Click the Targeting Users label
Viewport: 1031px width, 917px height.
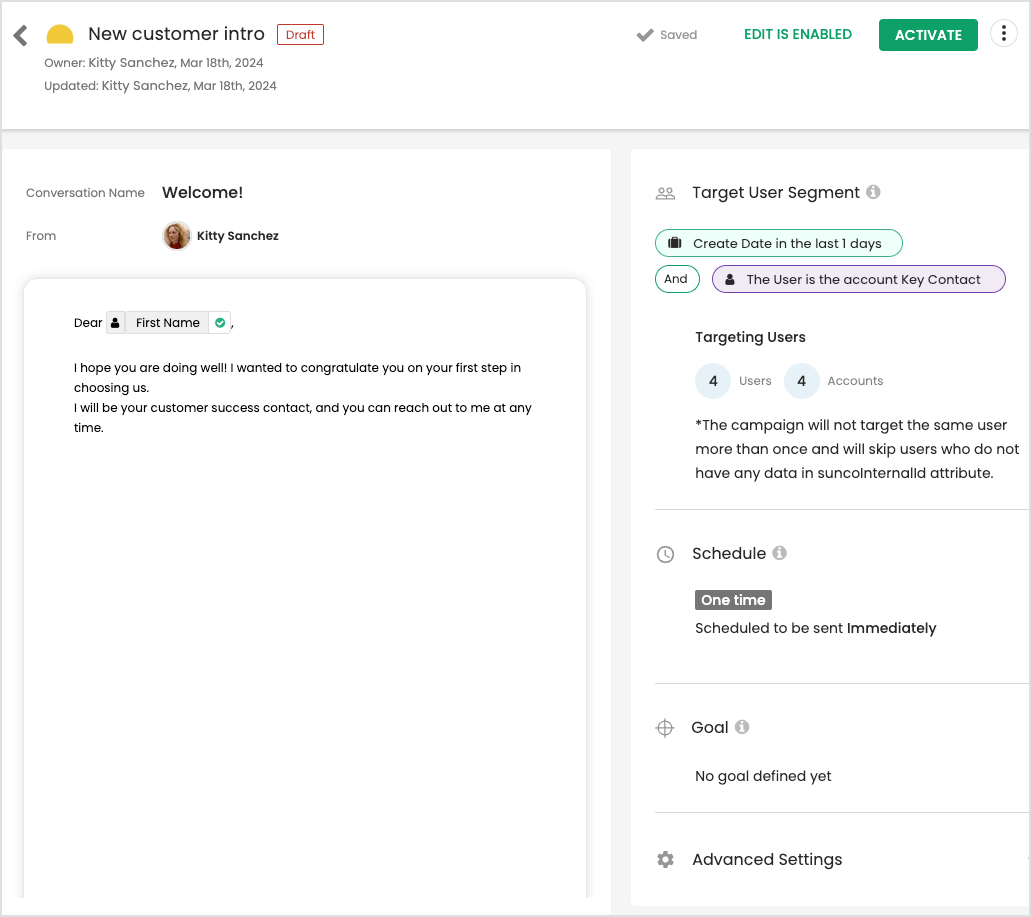(x=750, y=337)
